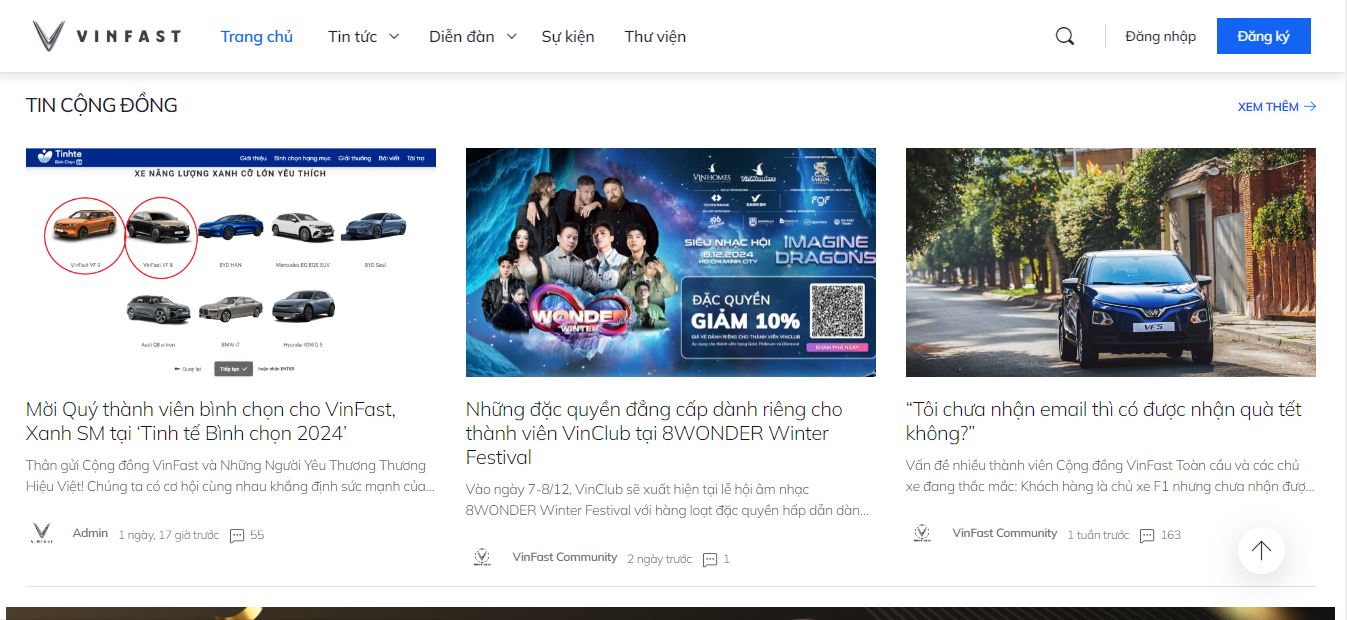Open the search magnifier icon
The width and height of the screenshot is (1347, 620).
pos(1065,36)
